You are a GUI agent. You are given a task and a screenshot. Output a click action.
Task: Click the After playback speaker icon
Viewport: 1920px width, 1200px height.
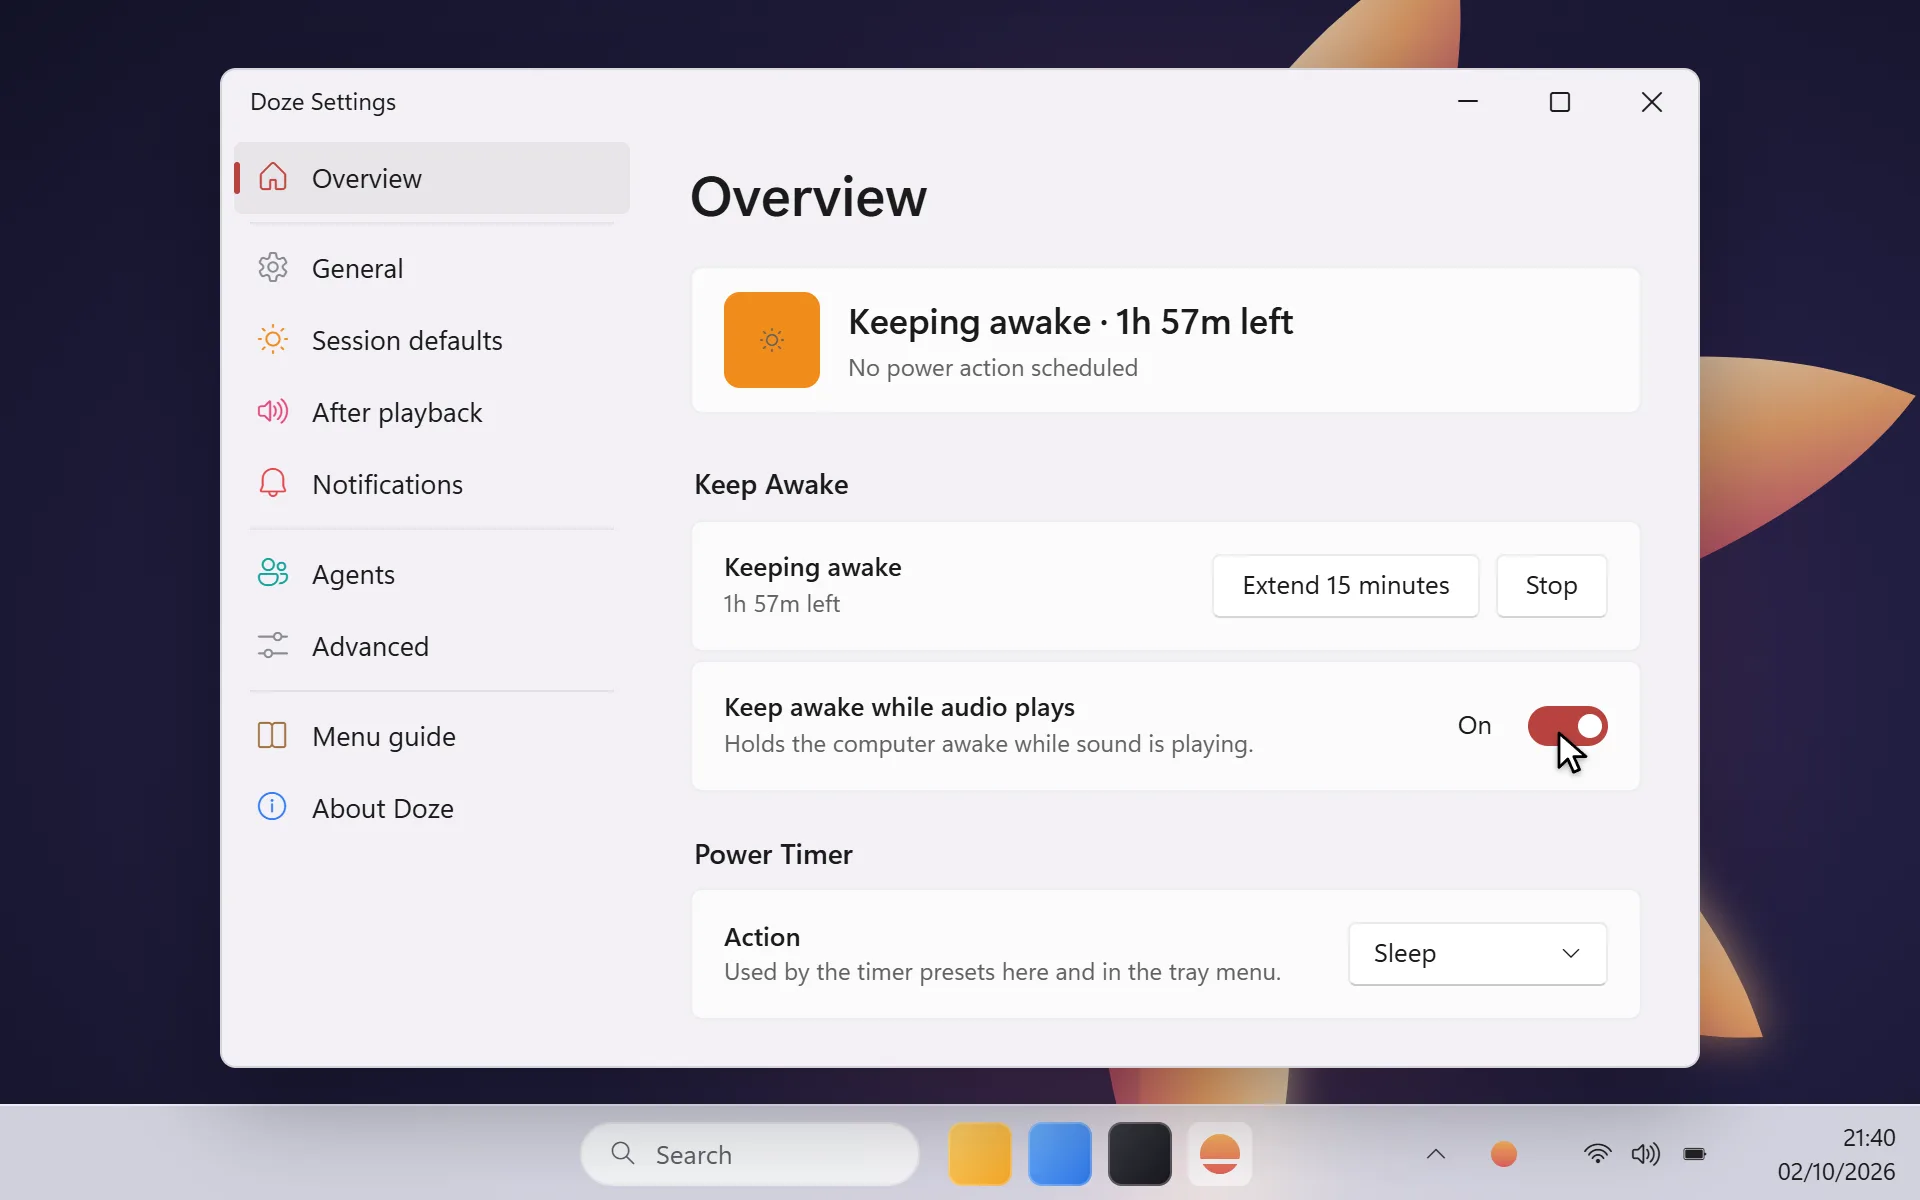click(272, 411)
